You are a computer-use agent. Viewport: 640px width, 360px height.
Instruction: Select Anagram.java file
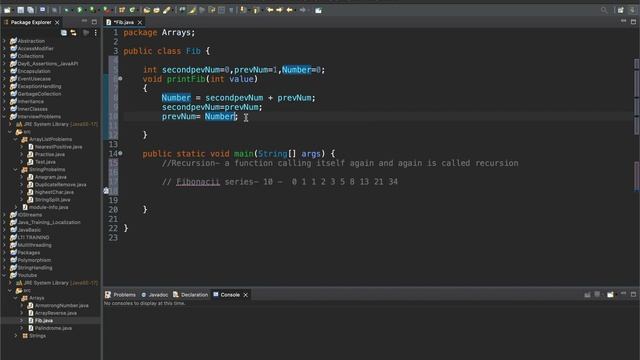(51, 177)
